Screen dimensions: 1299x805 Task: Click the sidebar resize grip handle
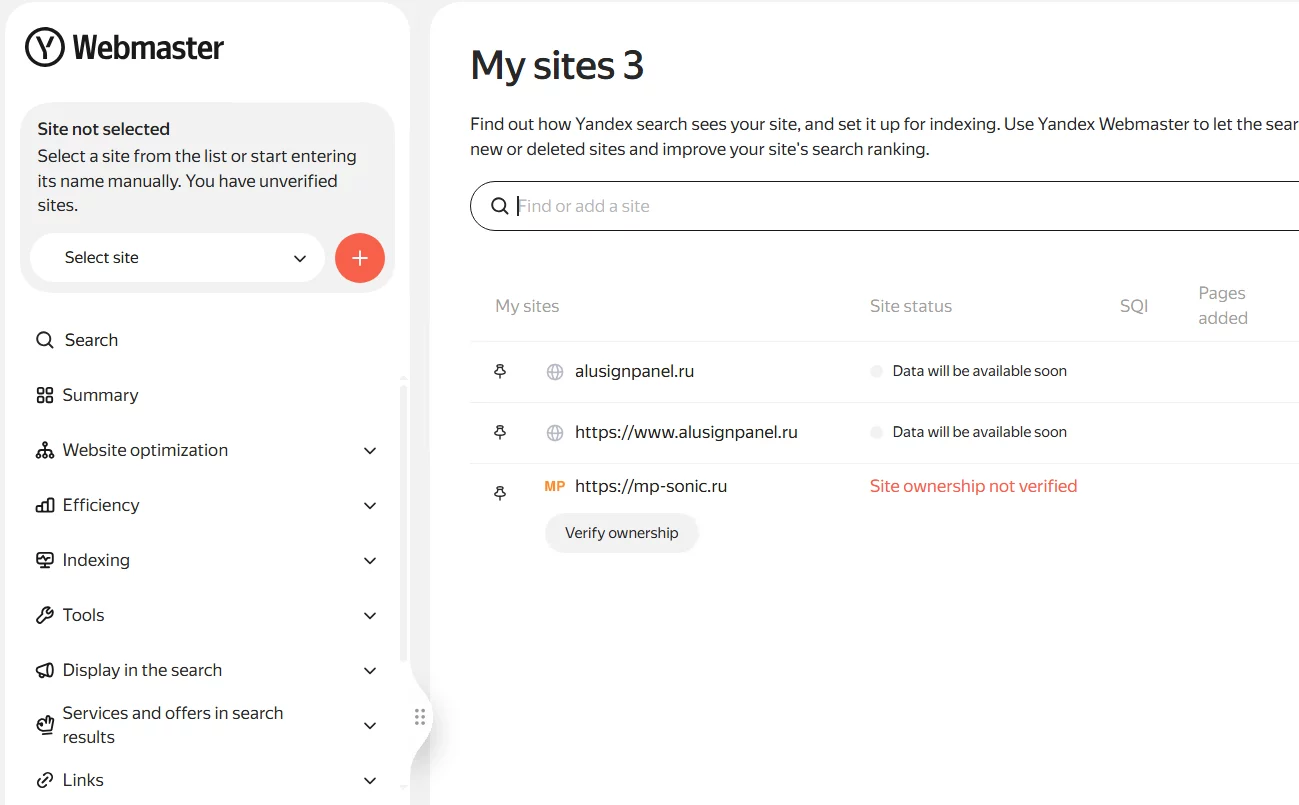pyautogui.click(x=420, y=716)
